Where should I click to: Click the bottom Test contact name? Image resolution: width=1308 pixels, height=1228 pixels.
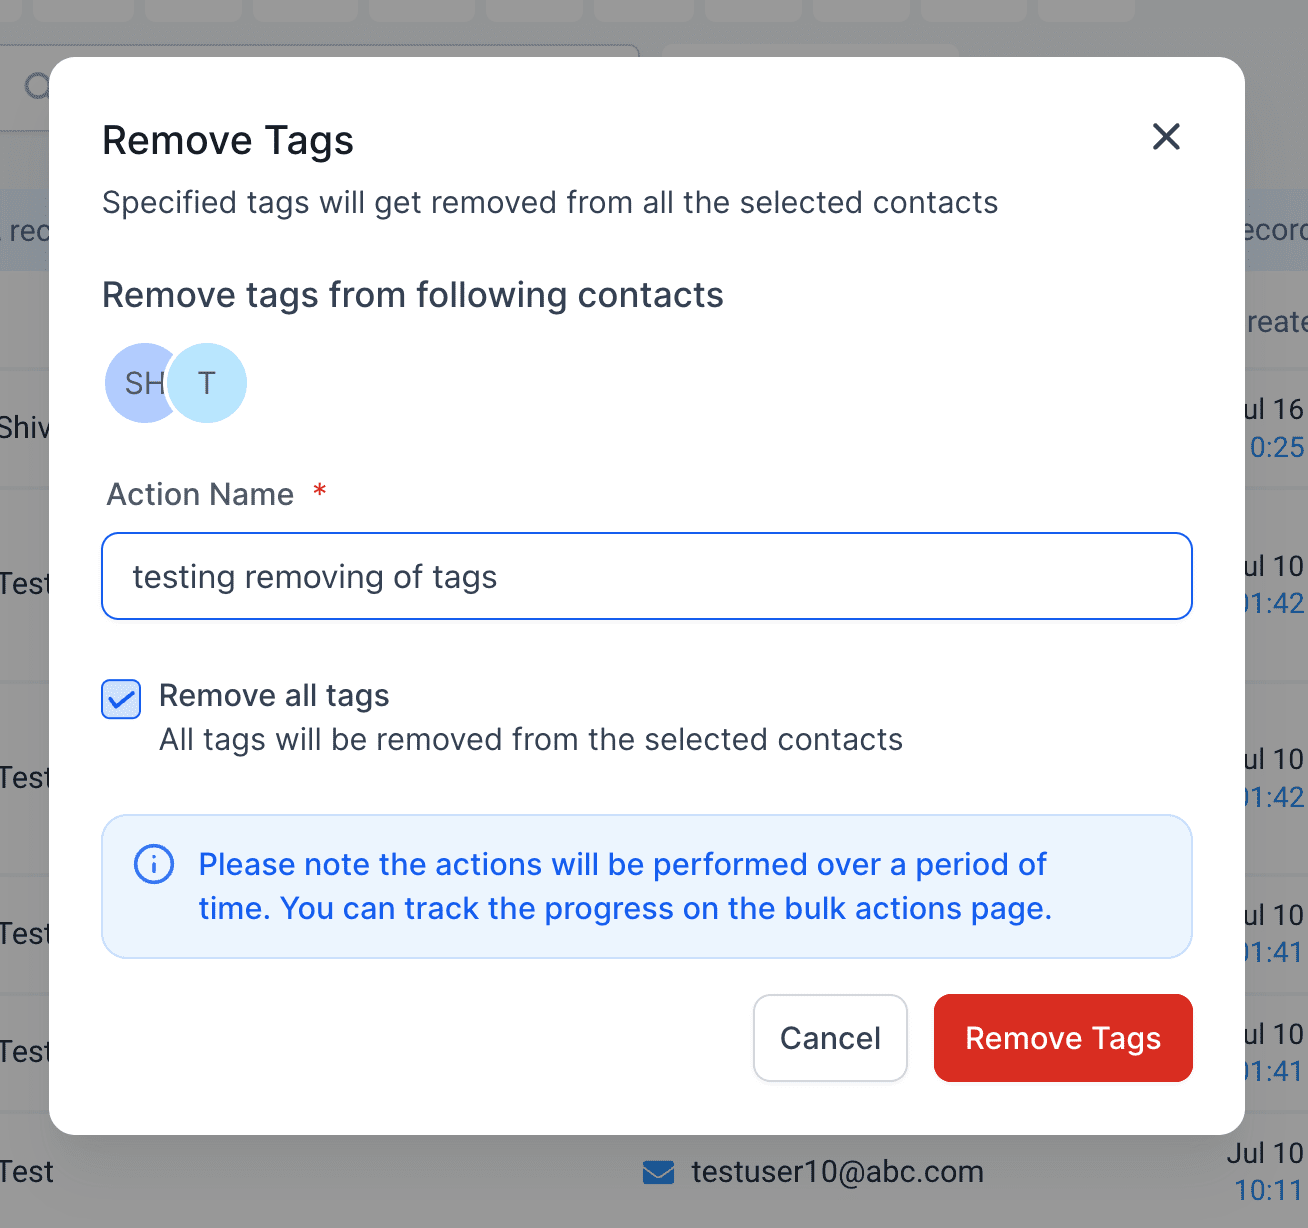click(27, 1172)
